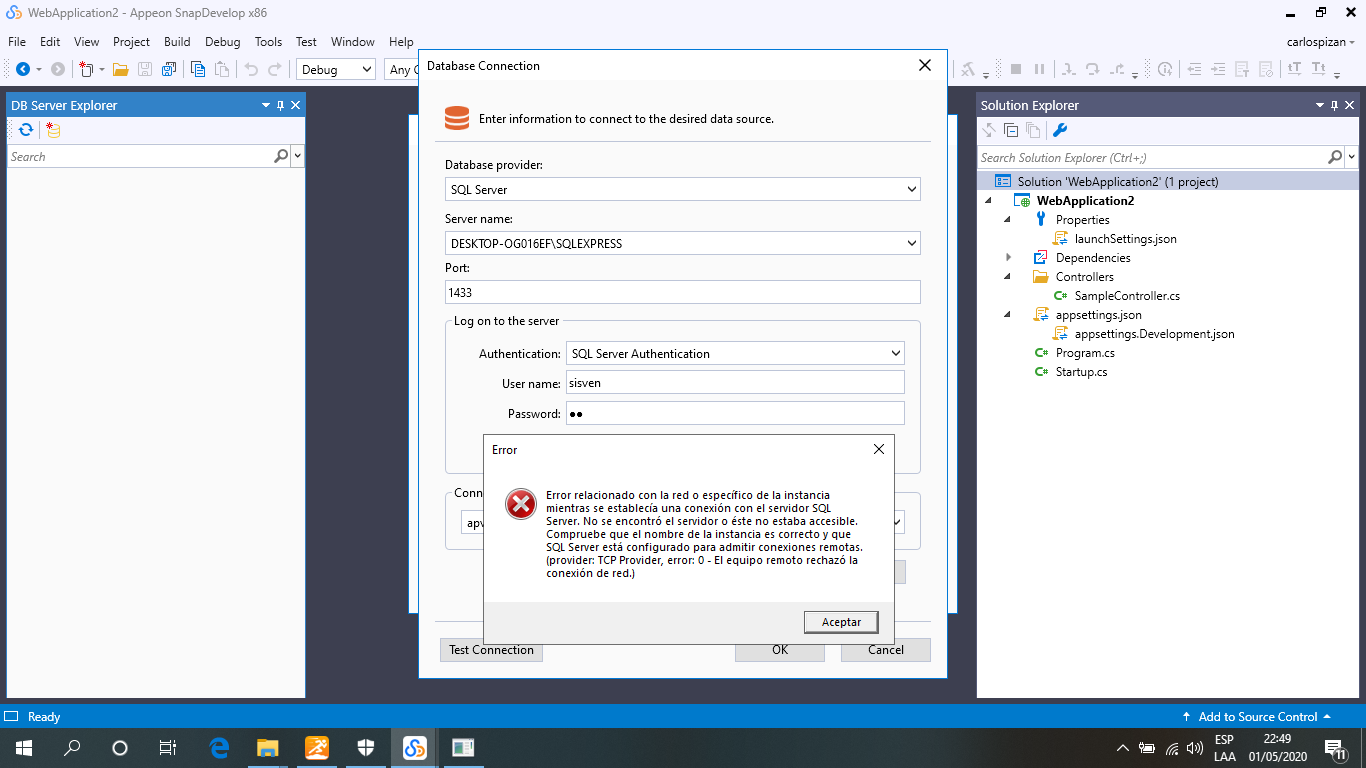The width and height of the screenshot is (1366, 768).
Task: Pin the DB Server Explorer panel
Action: tap(281, 105)
